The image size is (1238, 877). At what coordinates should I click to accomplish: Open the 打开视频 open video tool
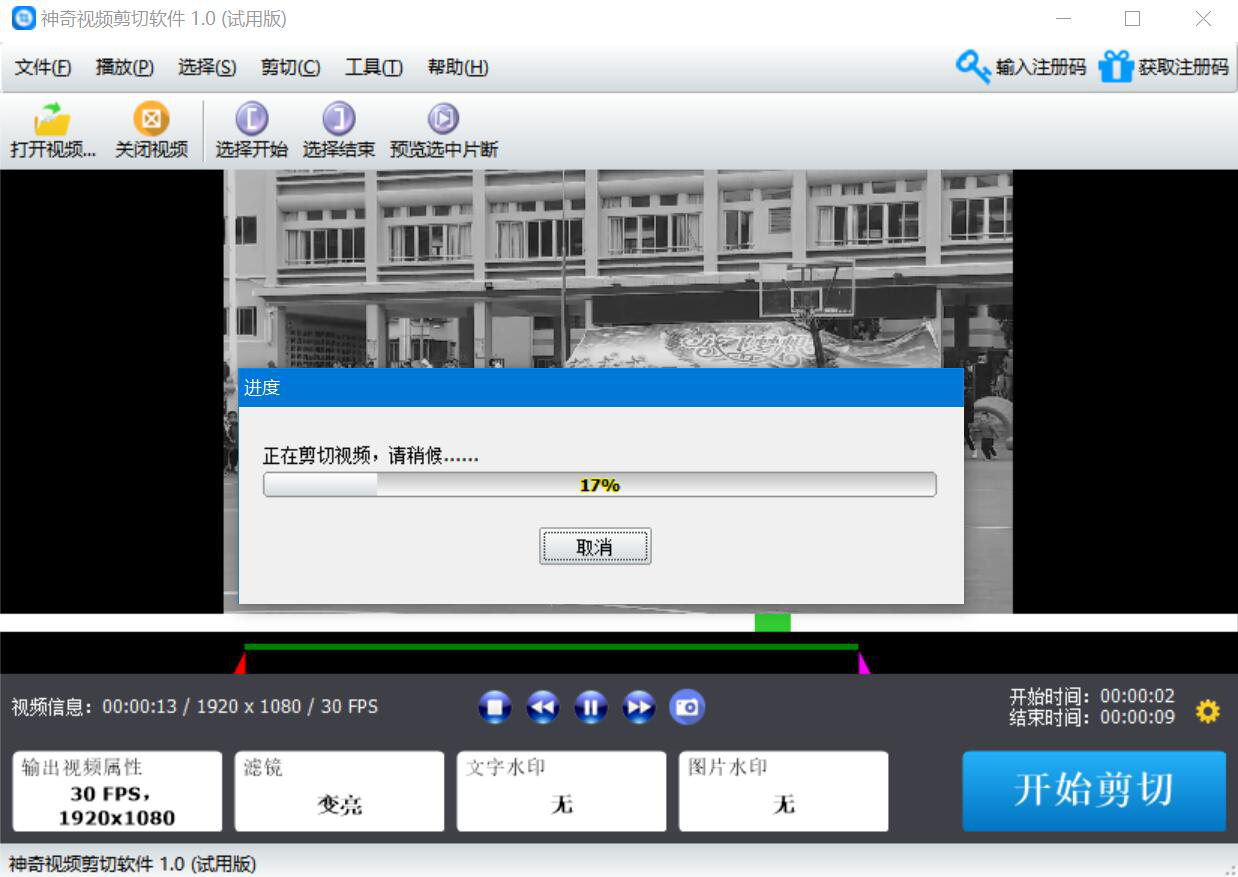(53, 131)
